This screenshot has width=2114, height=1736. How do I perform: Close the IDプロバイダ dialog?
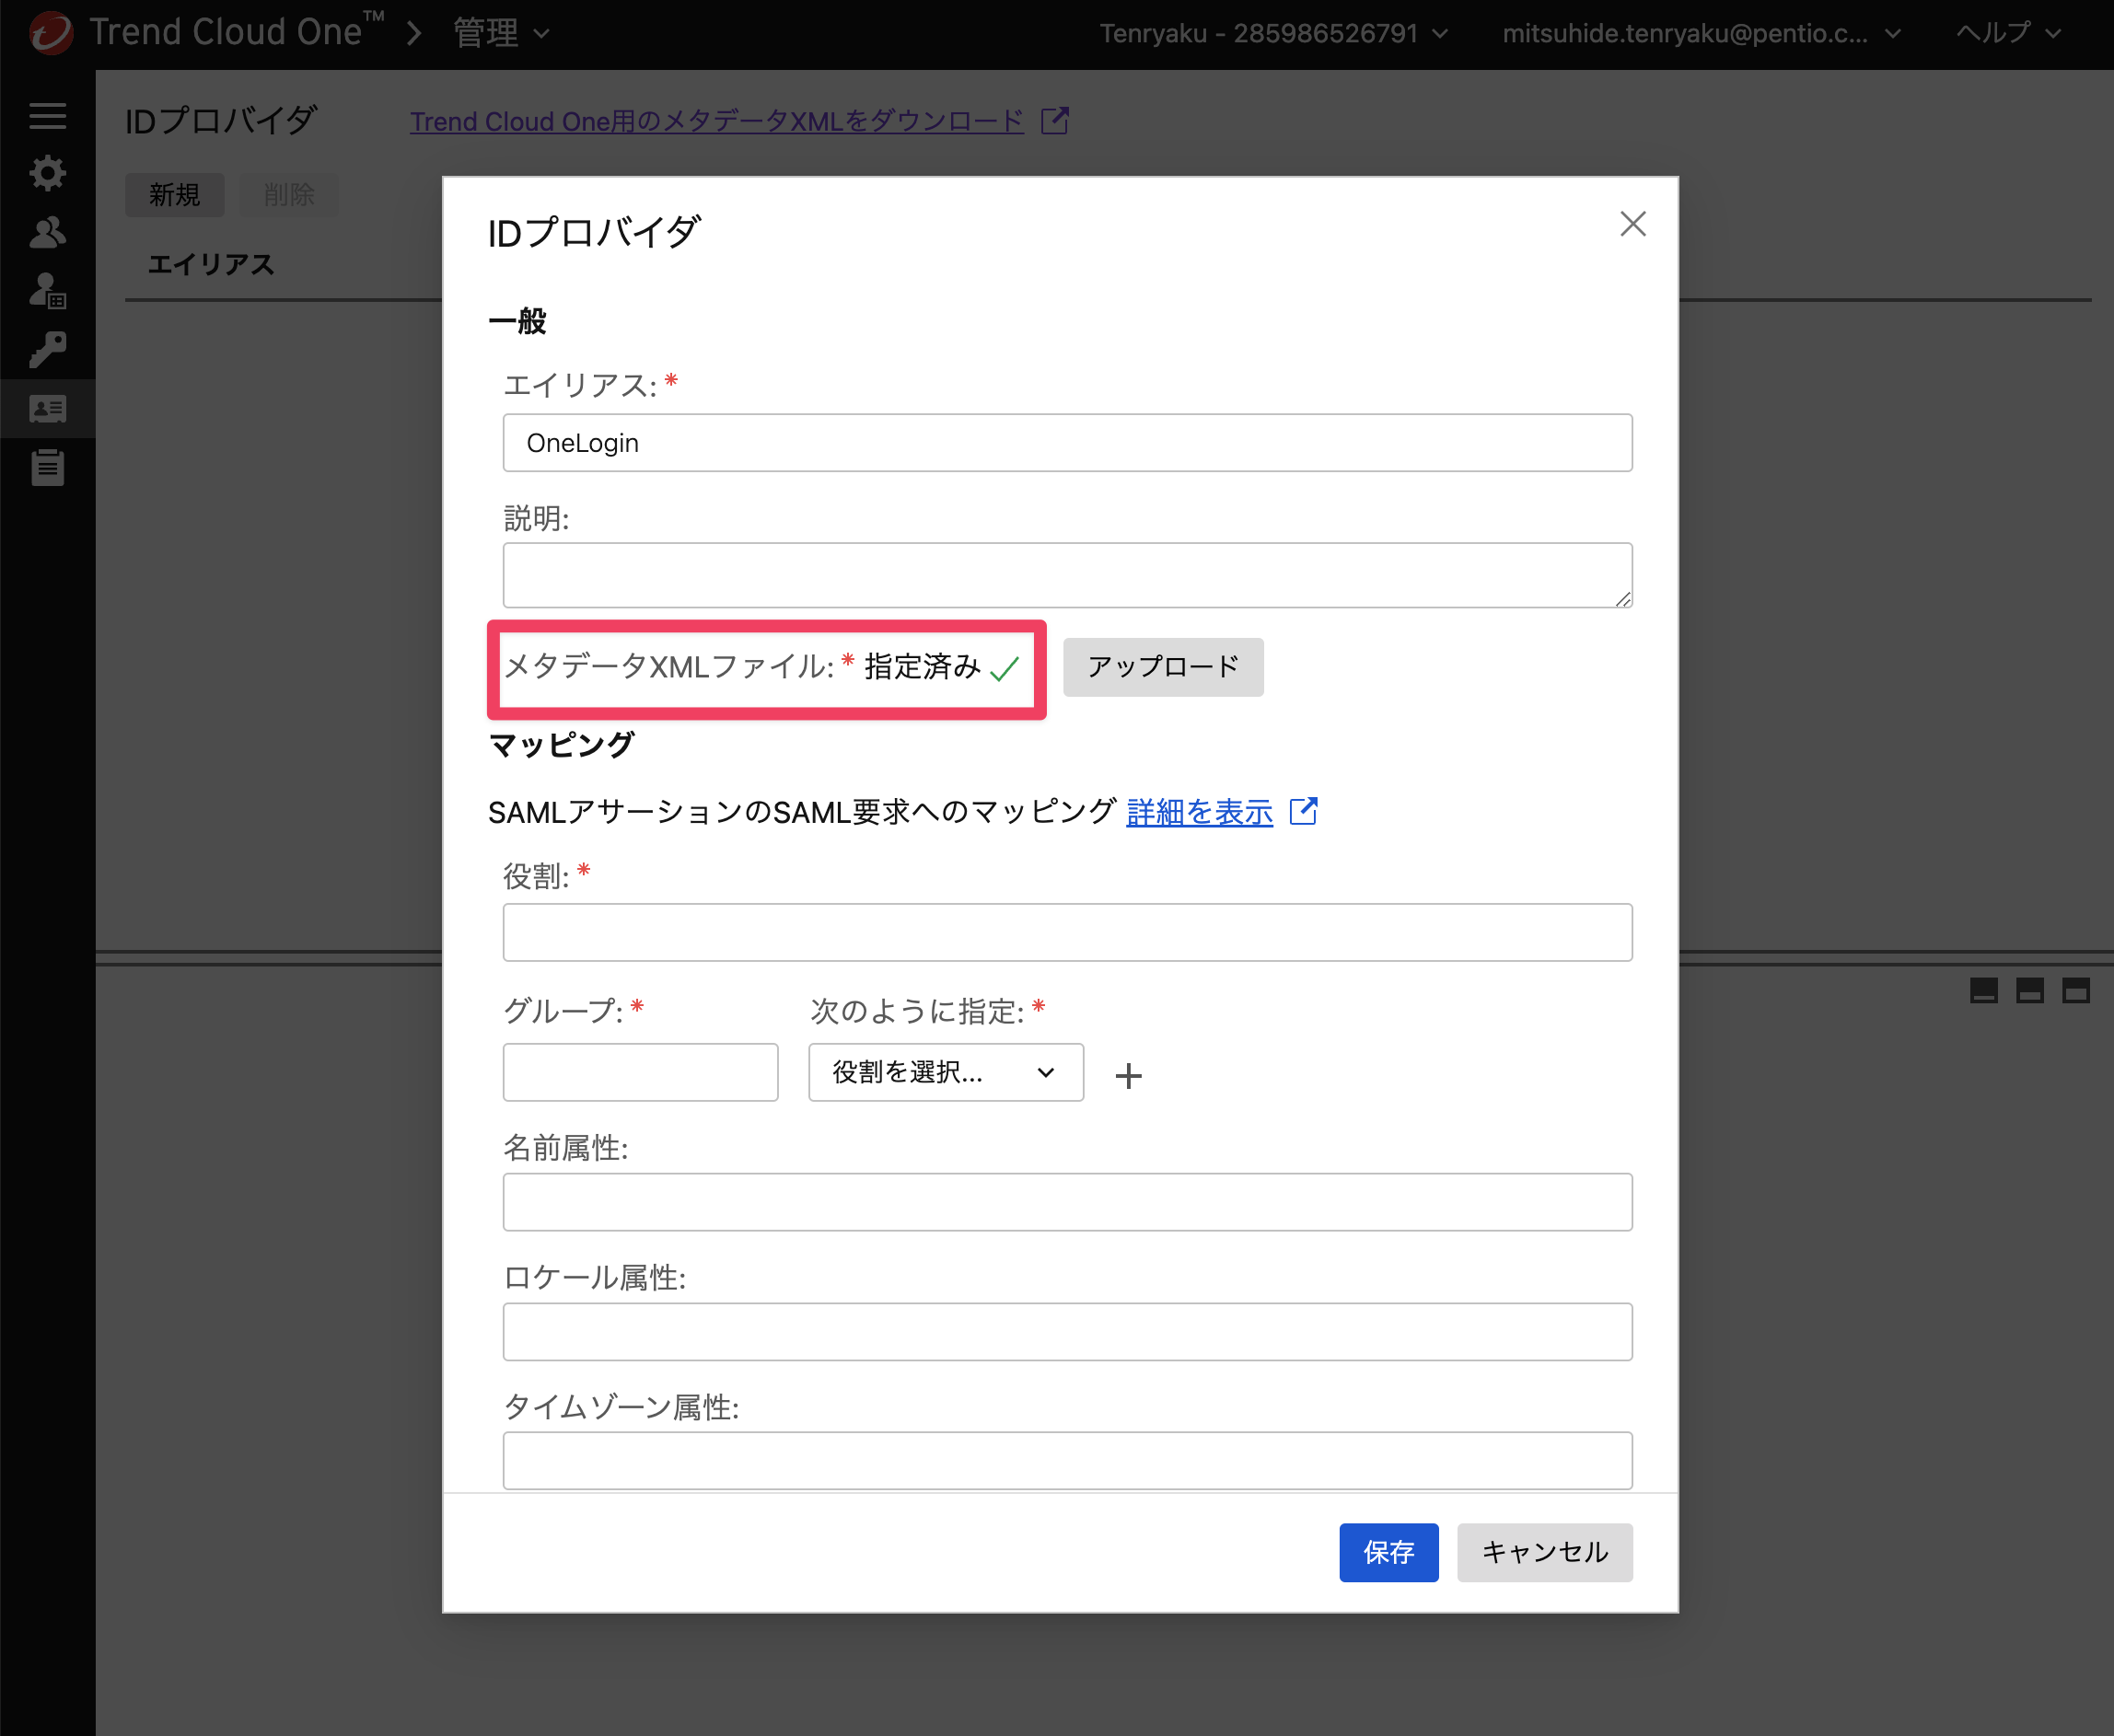click(1632, 223)
